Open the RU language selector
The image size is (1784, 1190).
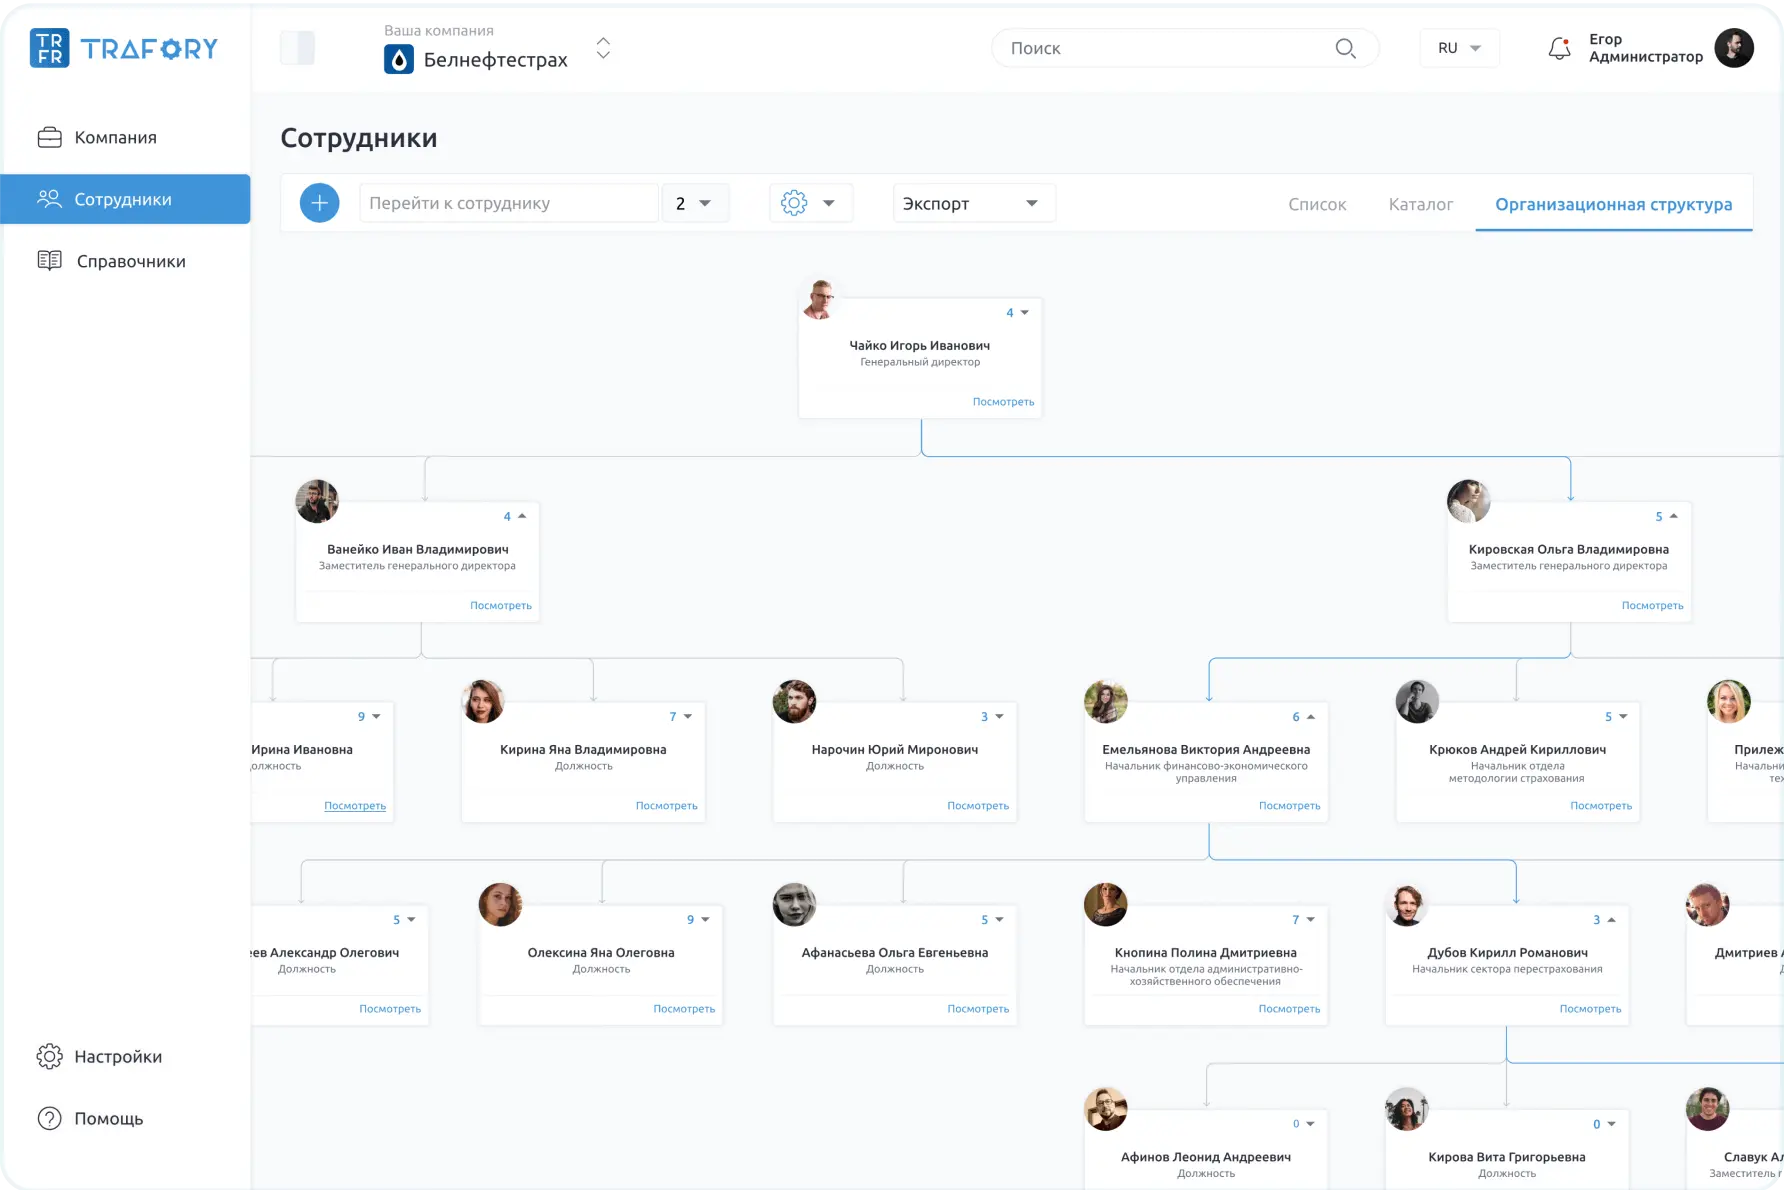[1459, 48]
